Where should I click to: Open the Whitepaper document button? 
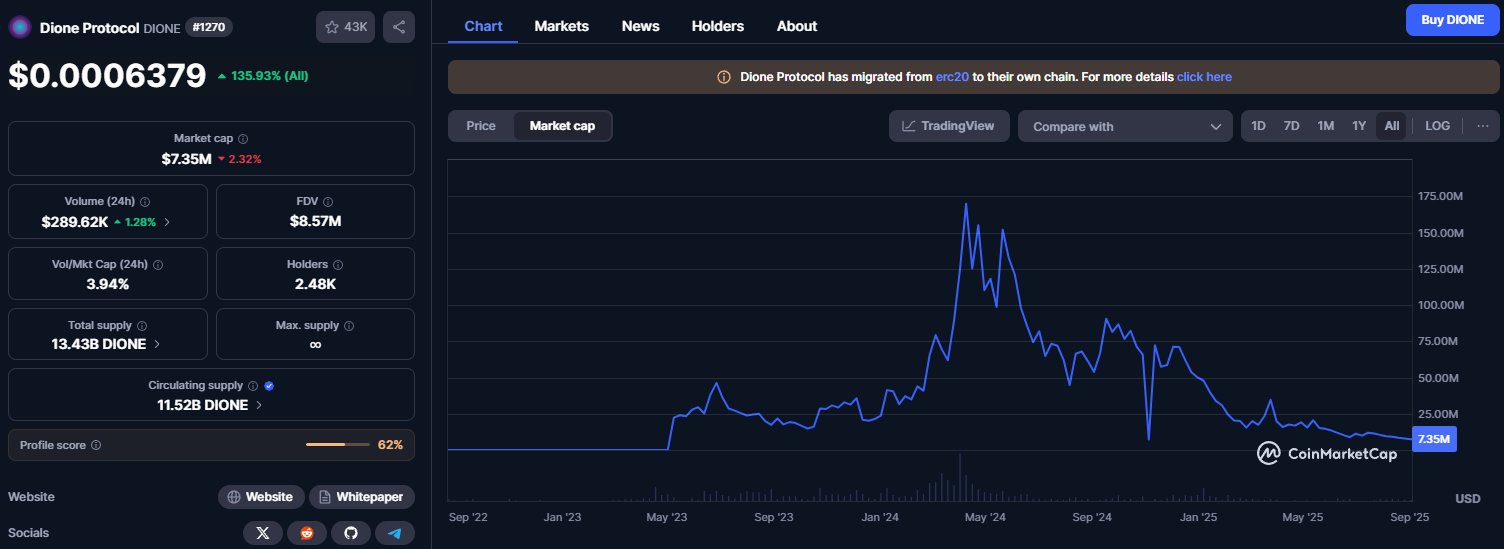click(362, 497)
